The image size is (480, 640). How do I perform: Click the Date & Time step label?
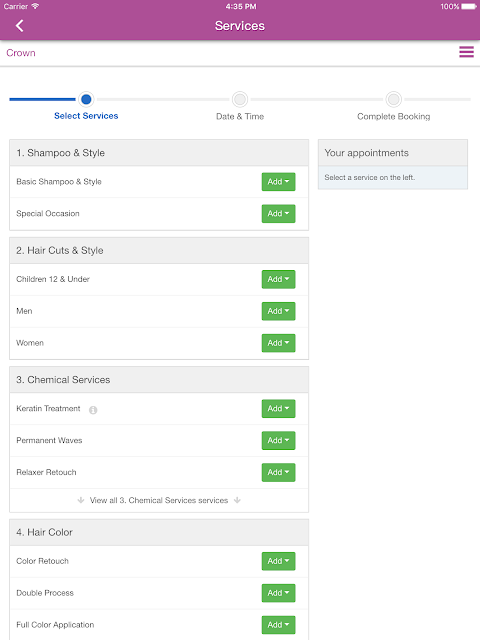(240, 116)
